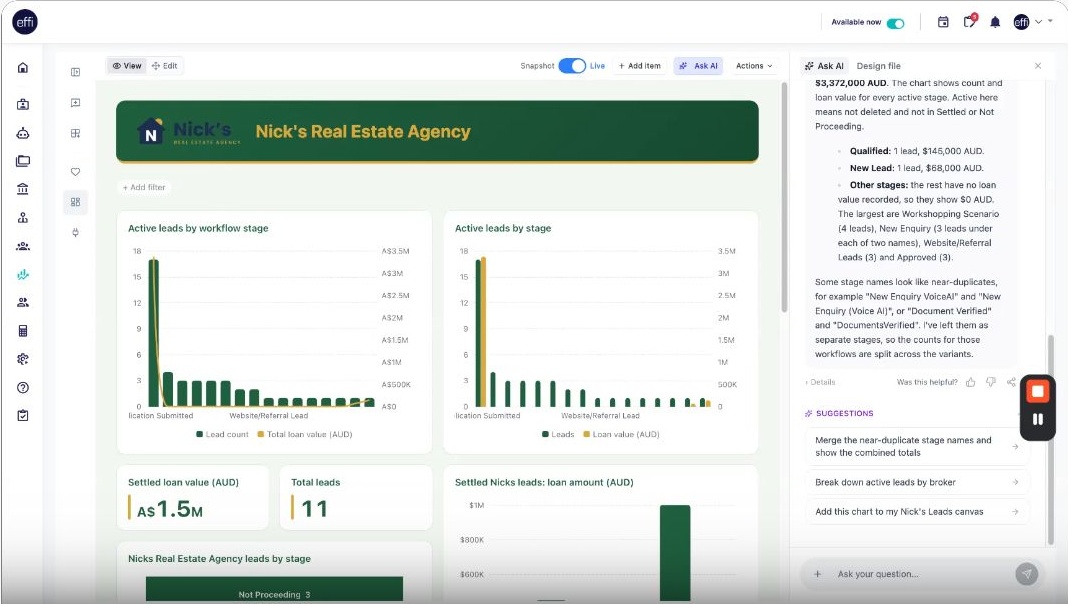This screenshot has height=604, width=1068.
Task: Open the clipboard checklist icon in sidebar
Action: [22, 415]
